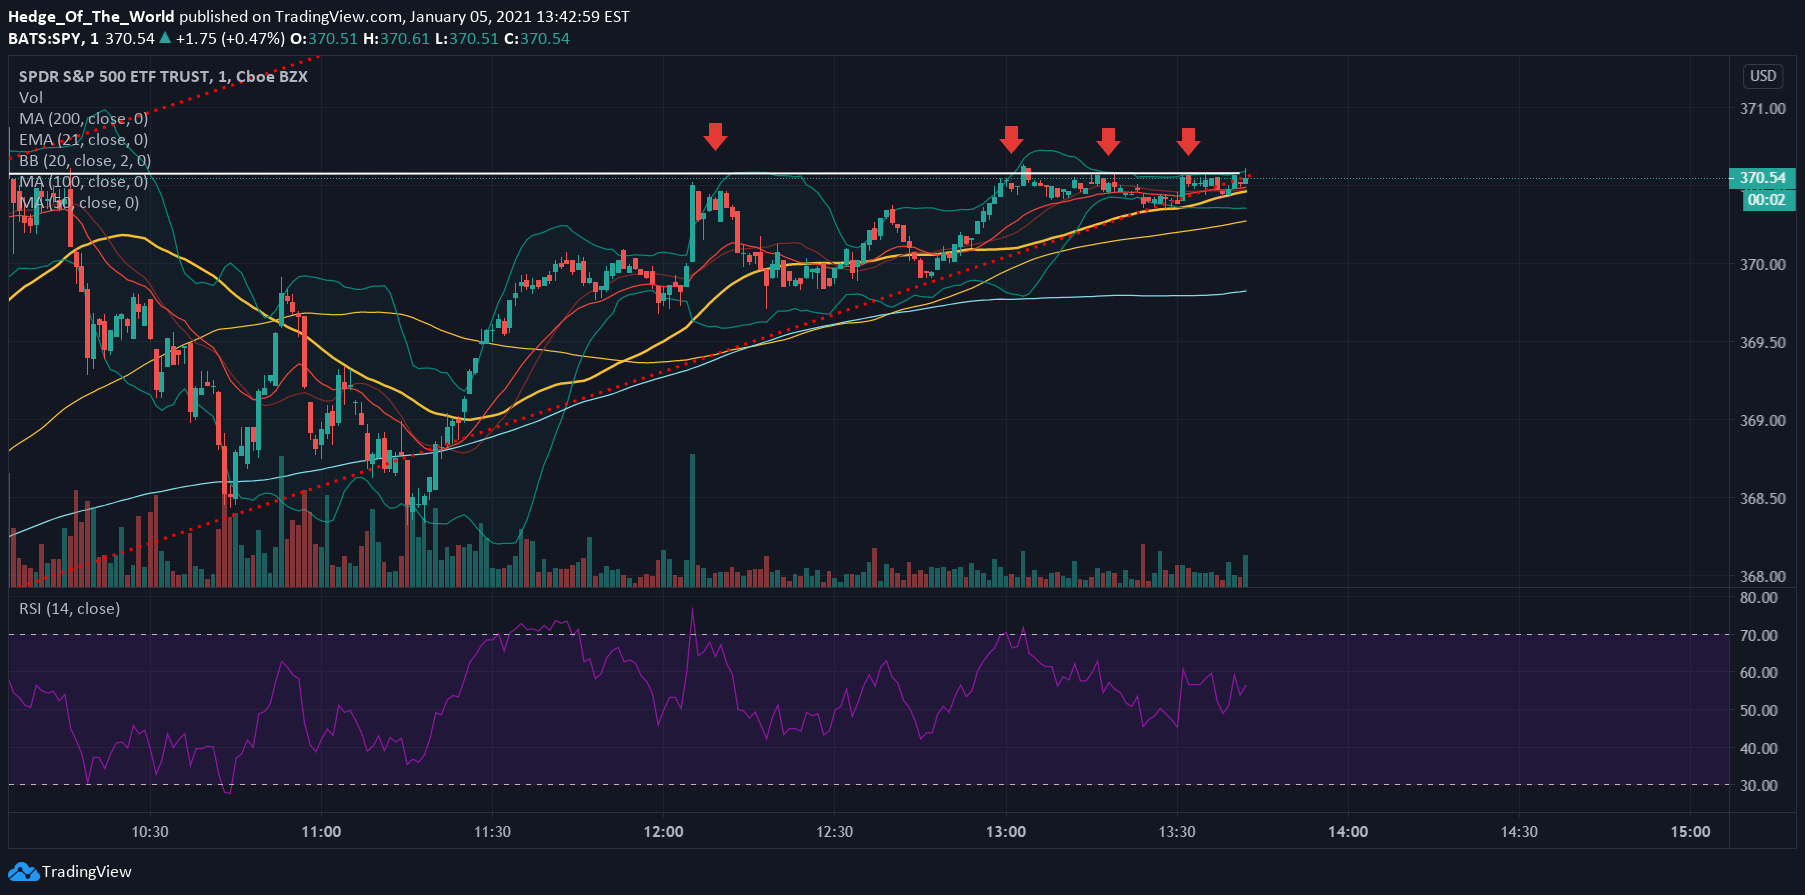Click the 10:30 time axis label
The width and height of the screenshot is (1805, 895).
(150, 831)
